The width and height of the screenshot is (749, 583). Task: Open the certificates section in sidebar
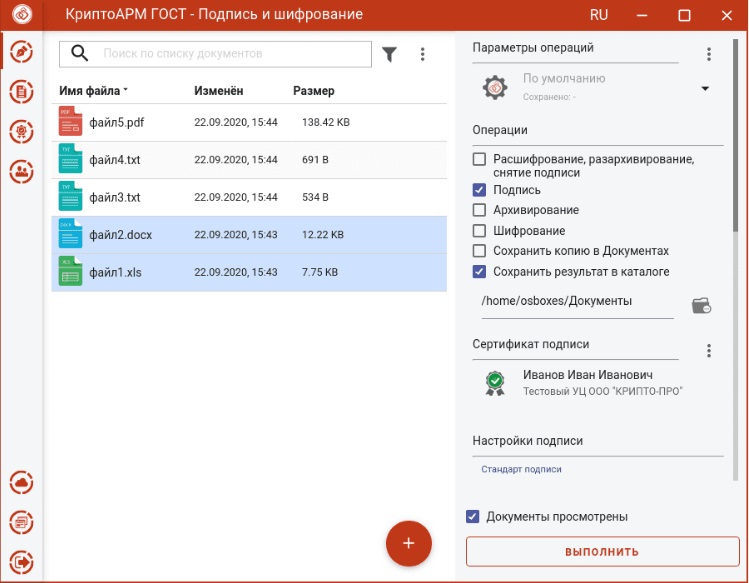pyautogui.click(x=21, y=131)
